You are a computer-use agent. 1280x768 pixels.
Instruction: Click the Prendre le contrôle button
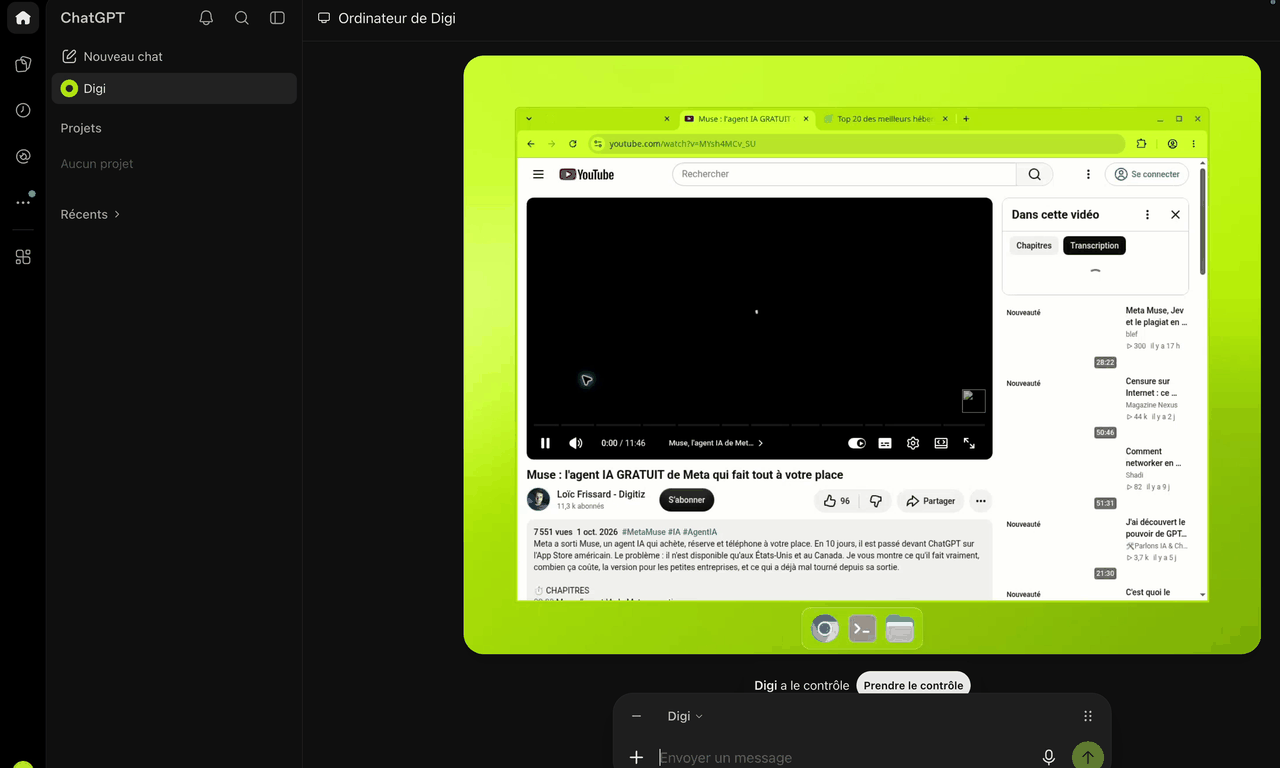913,685
